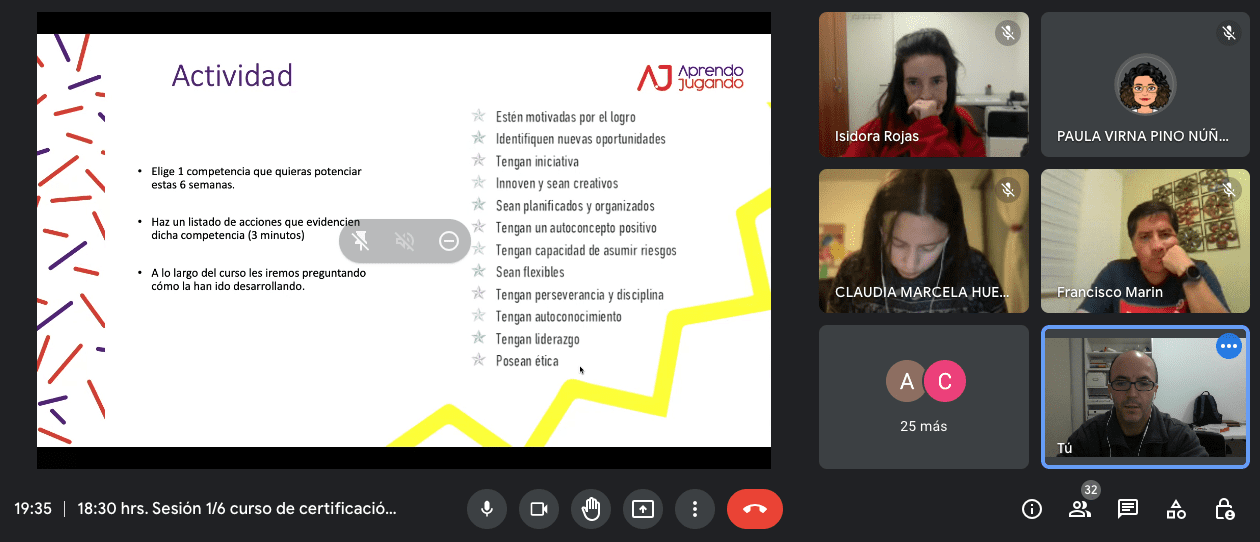Open the activities panel

pos(1176,509)
